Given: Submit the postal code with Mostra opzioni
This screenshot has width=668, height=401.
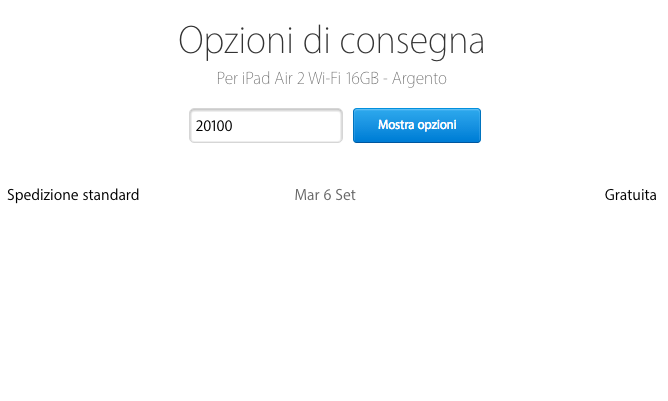Looking at the screenshot, I should coord(416,126).
